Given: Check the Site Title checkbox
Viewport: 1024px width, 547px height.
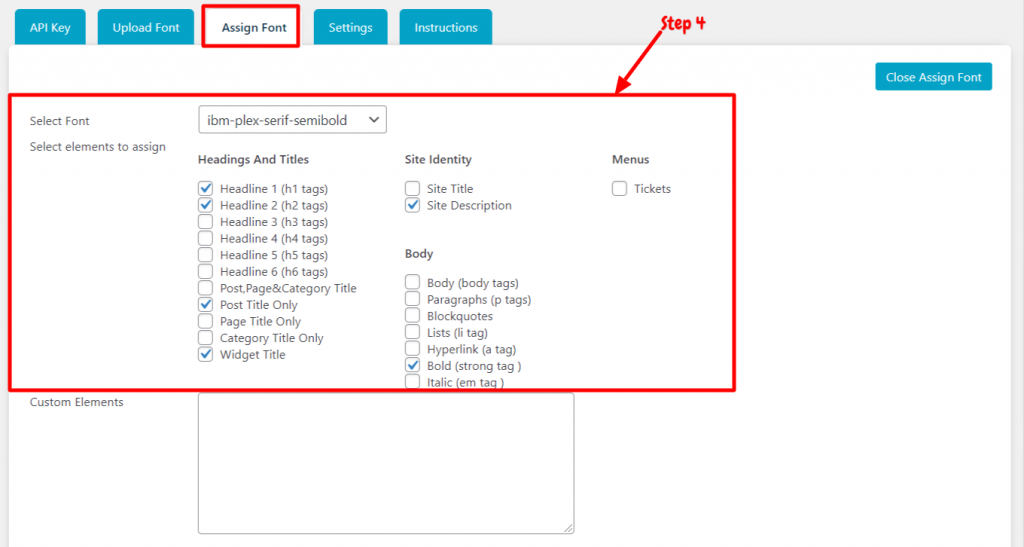Looking at the screenshot, I should [x=412, y=189].
